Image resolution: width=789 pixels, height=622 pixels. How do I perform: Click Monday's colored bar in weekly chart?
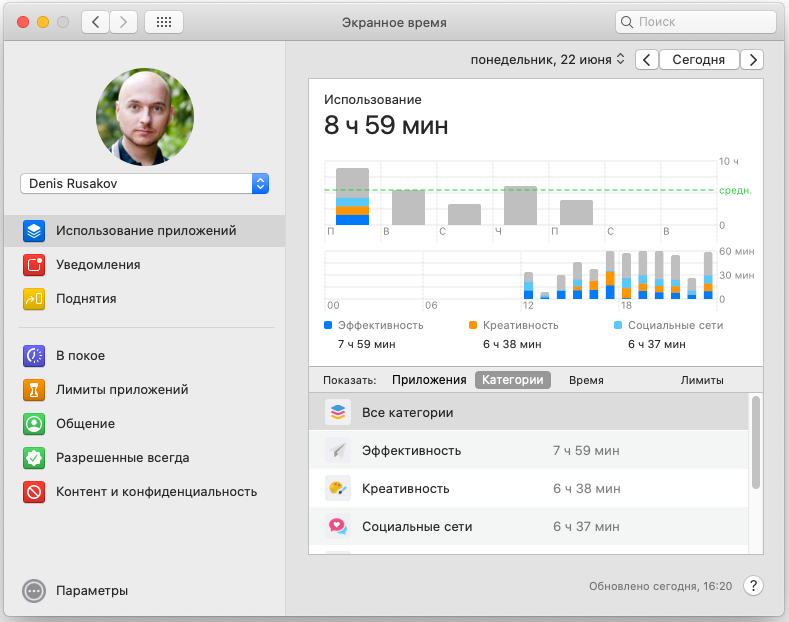coord(352,197)
